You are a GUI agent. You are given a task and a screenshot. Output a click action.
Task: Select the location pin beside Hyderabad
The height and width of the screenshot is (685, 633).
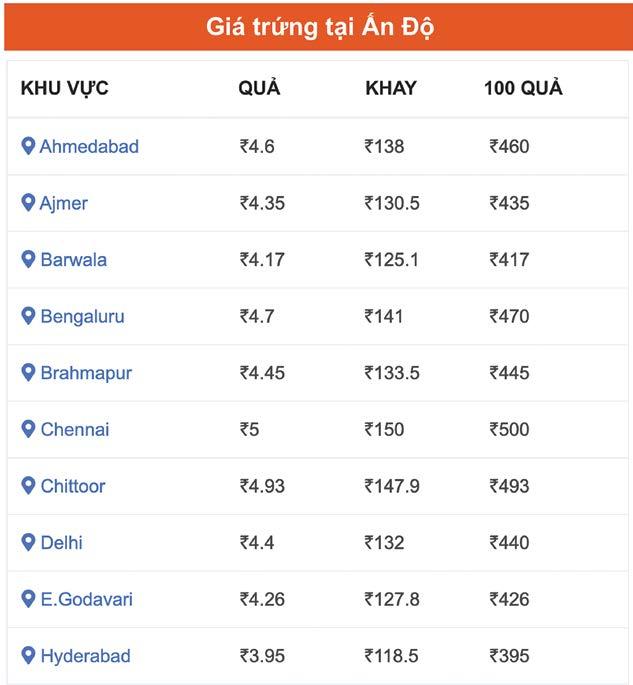click(28, 656)
